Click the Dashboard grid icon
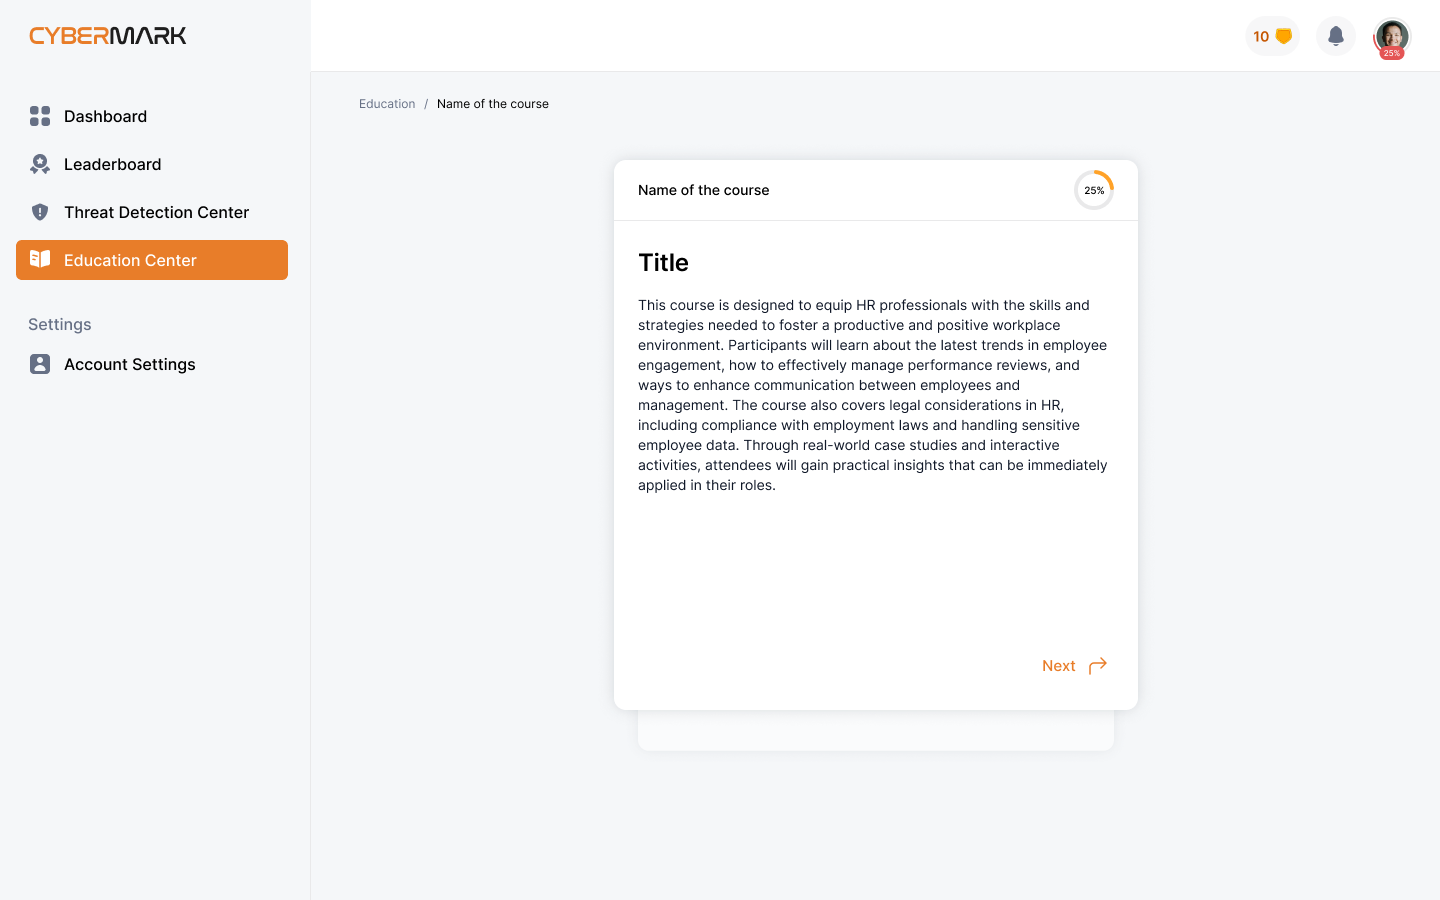Image resolution: width=1440 pixels, height=900 pixels. coord(40,116)
